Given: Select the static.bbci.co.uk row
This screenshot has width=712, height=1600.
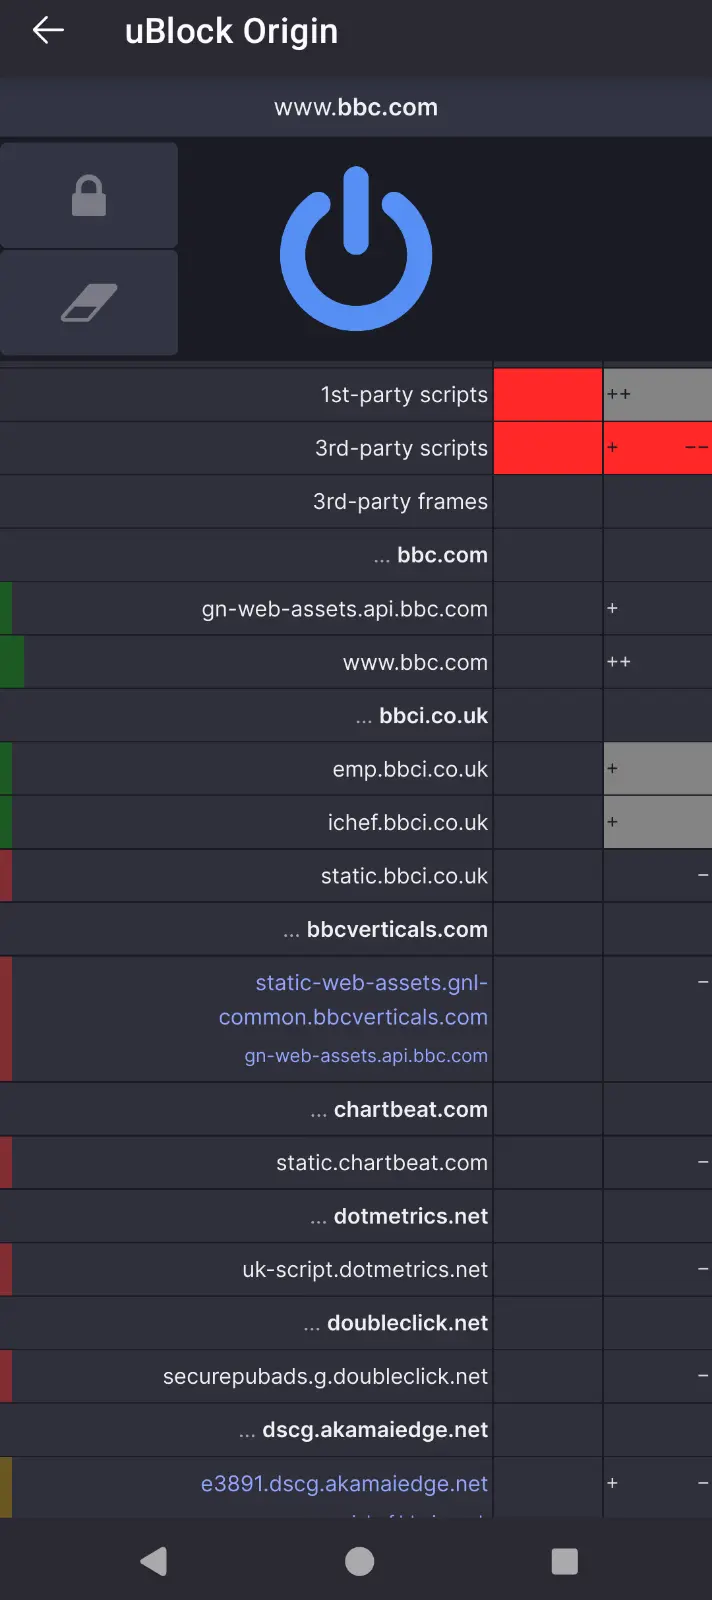Looking at the screenshot, I should pyautogui.click(x=246, y=876).
